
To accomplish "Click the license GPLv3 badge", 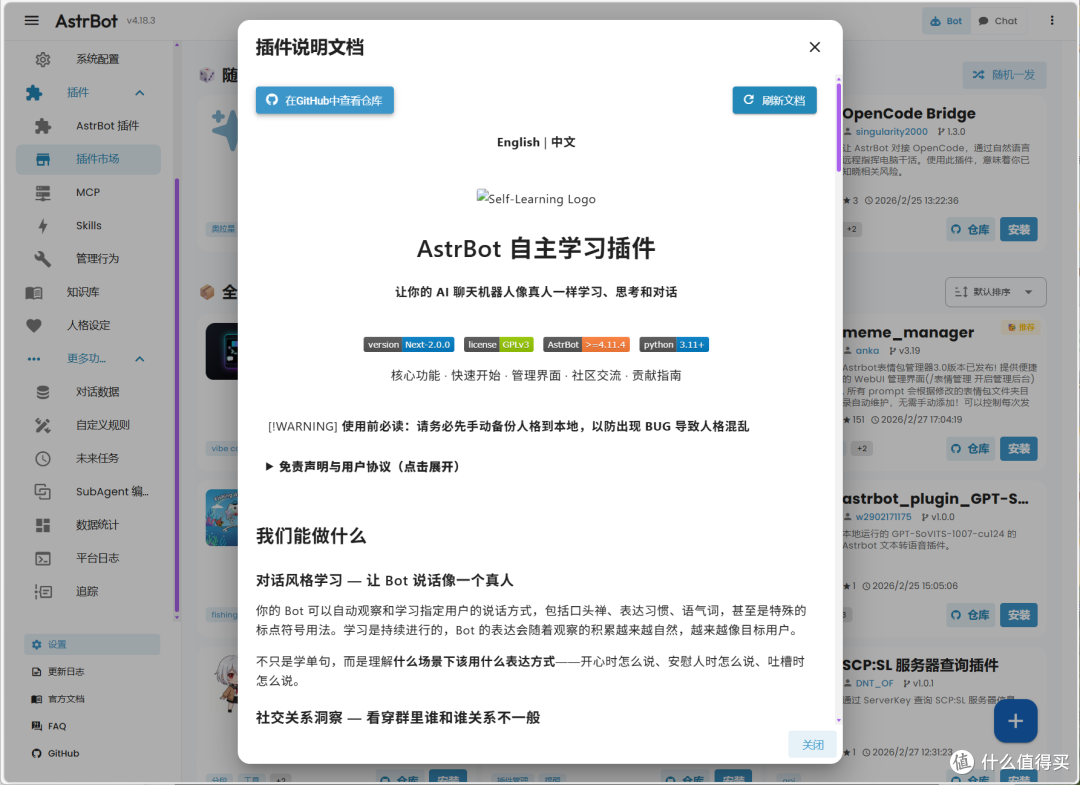I will point(499,344).
